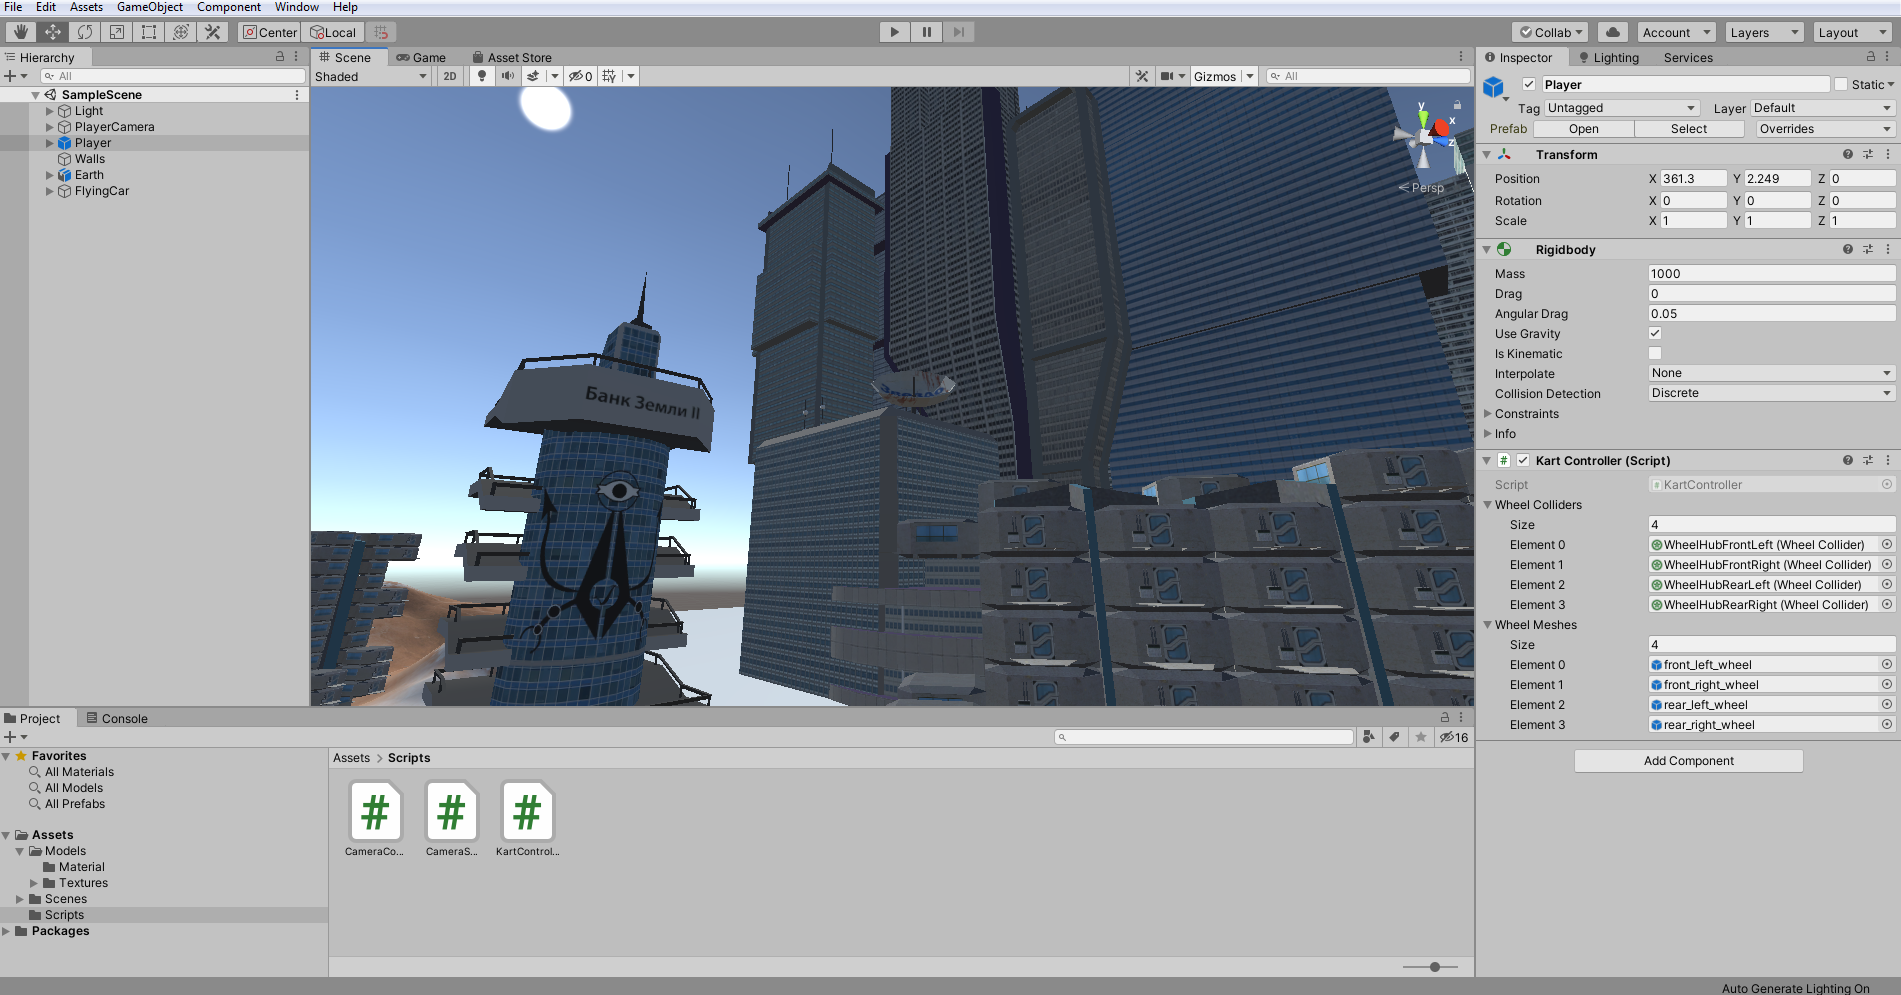Viewport: 1901px width, 995px height.
Task: Enable the Is Kinematic checkbox
Action: pyautogui.click(x=1655, y=354)
